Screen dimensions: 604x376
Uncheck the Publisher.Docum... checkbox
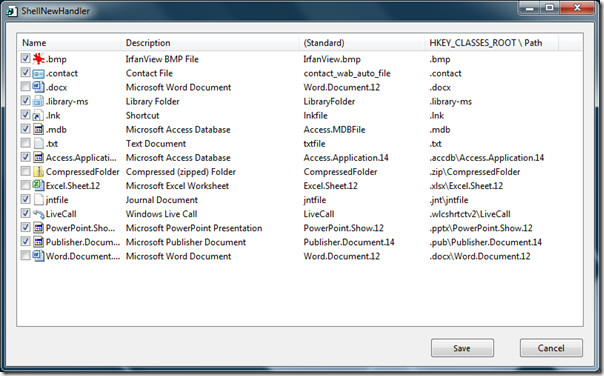tap(25, 242)
